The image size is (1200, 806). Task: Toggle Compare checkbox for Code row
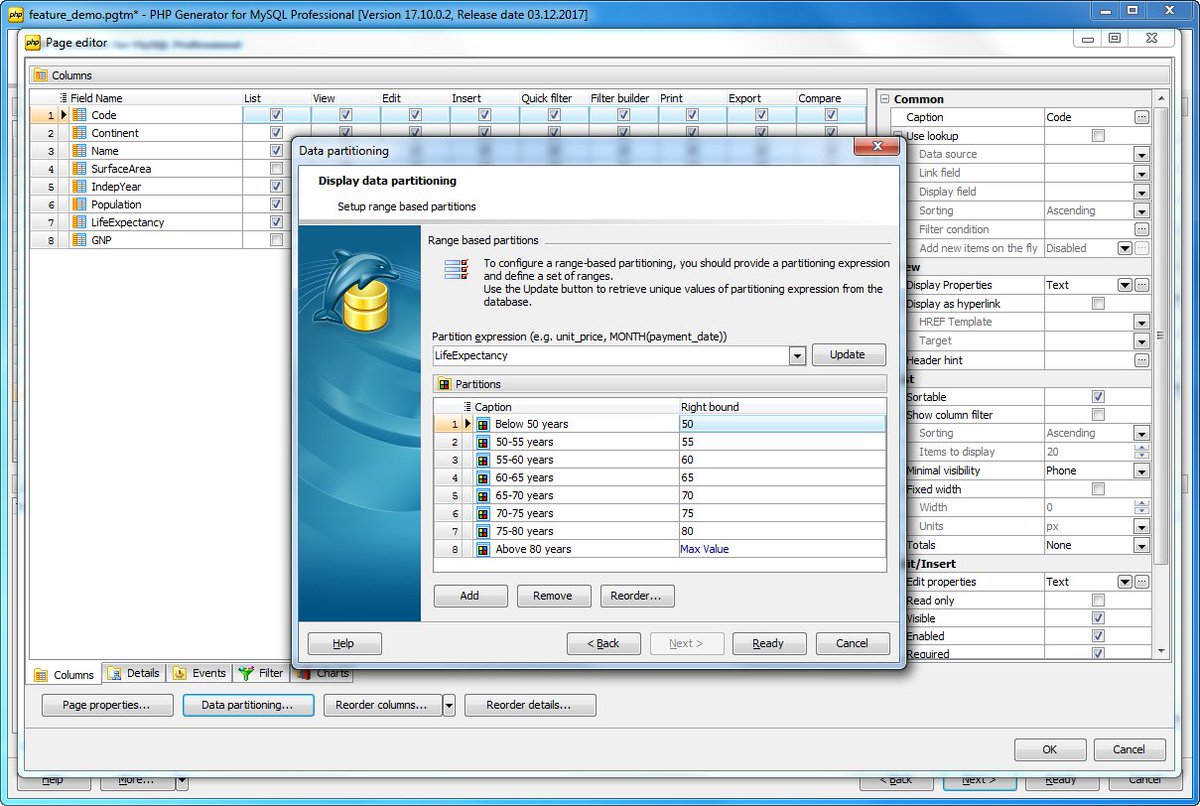(x=831, y=115)
